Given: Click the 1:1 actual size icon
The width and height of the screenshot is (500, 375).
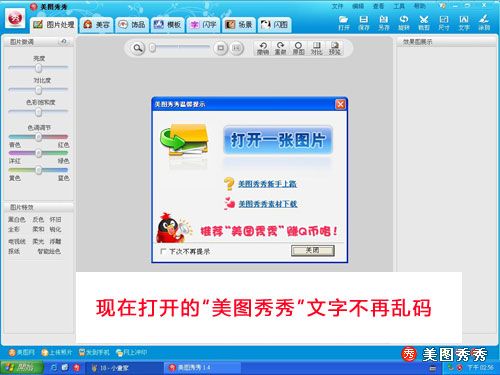Looking at the screenshot, I should pyautogui.click(x=236, y=48).
